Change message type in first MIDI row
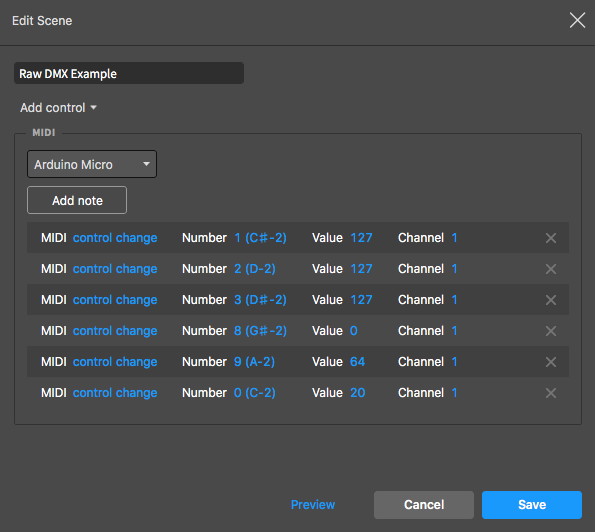595x532 pixels. coord(115,238)
